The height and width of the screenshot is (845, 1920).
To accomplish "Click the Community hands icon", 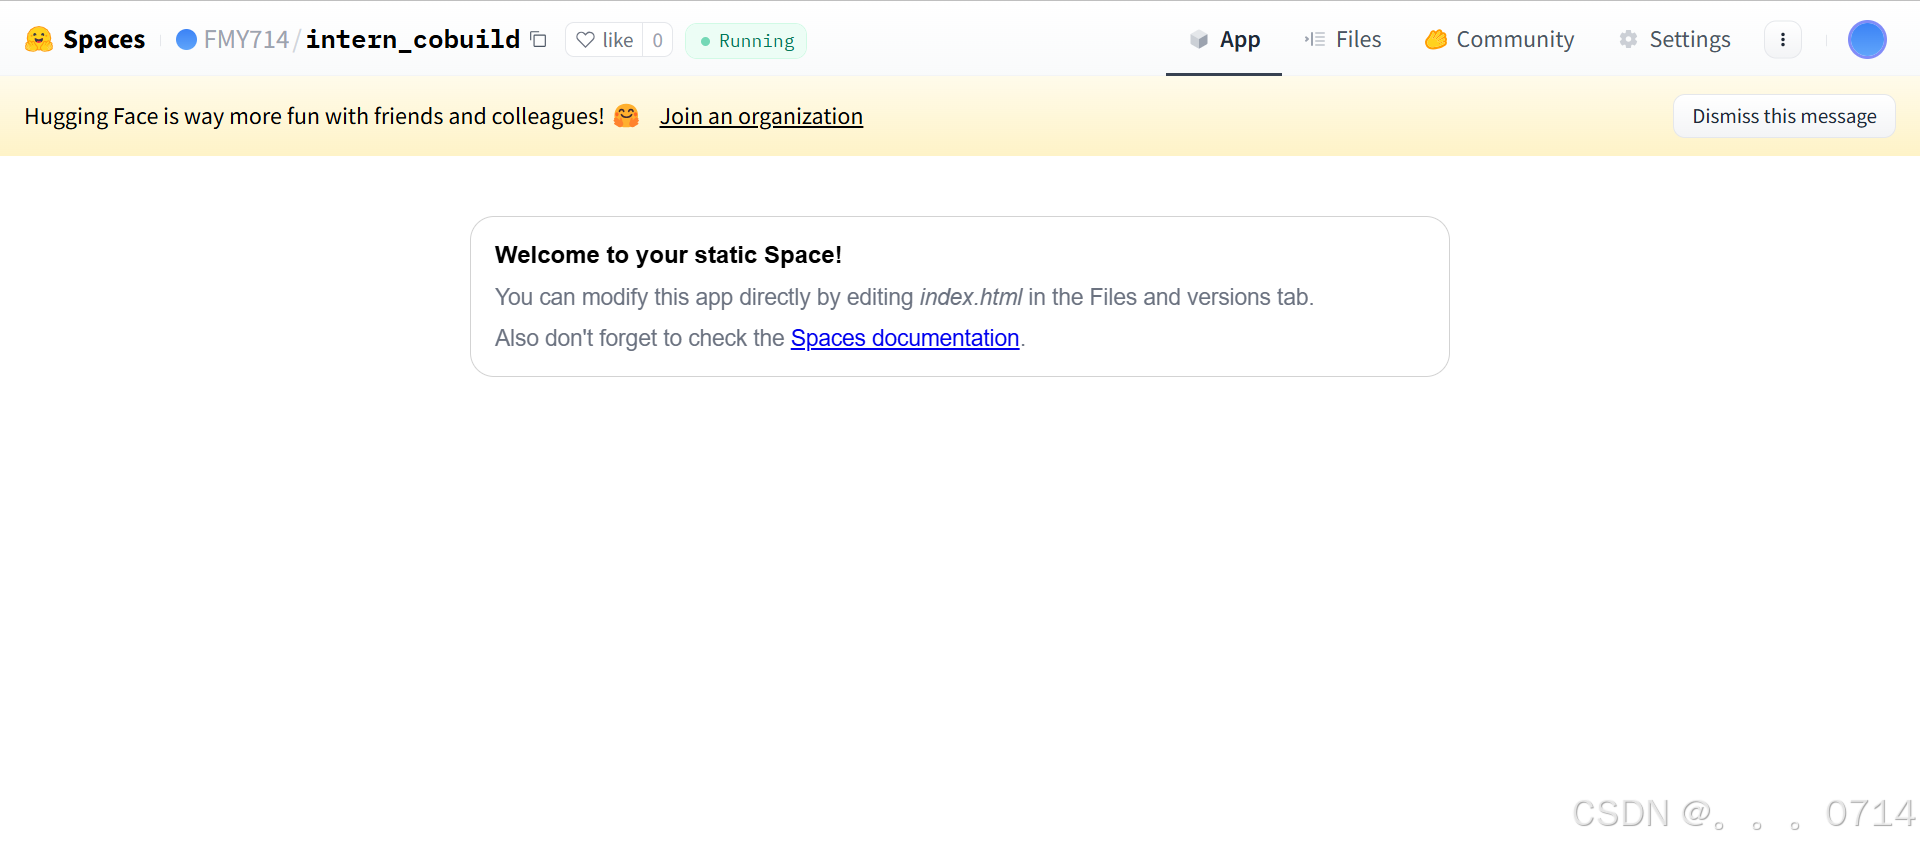I will pyautogui.click(x=1436, y=39).
